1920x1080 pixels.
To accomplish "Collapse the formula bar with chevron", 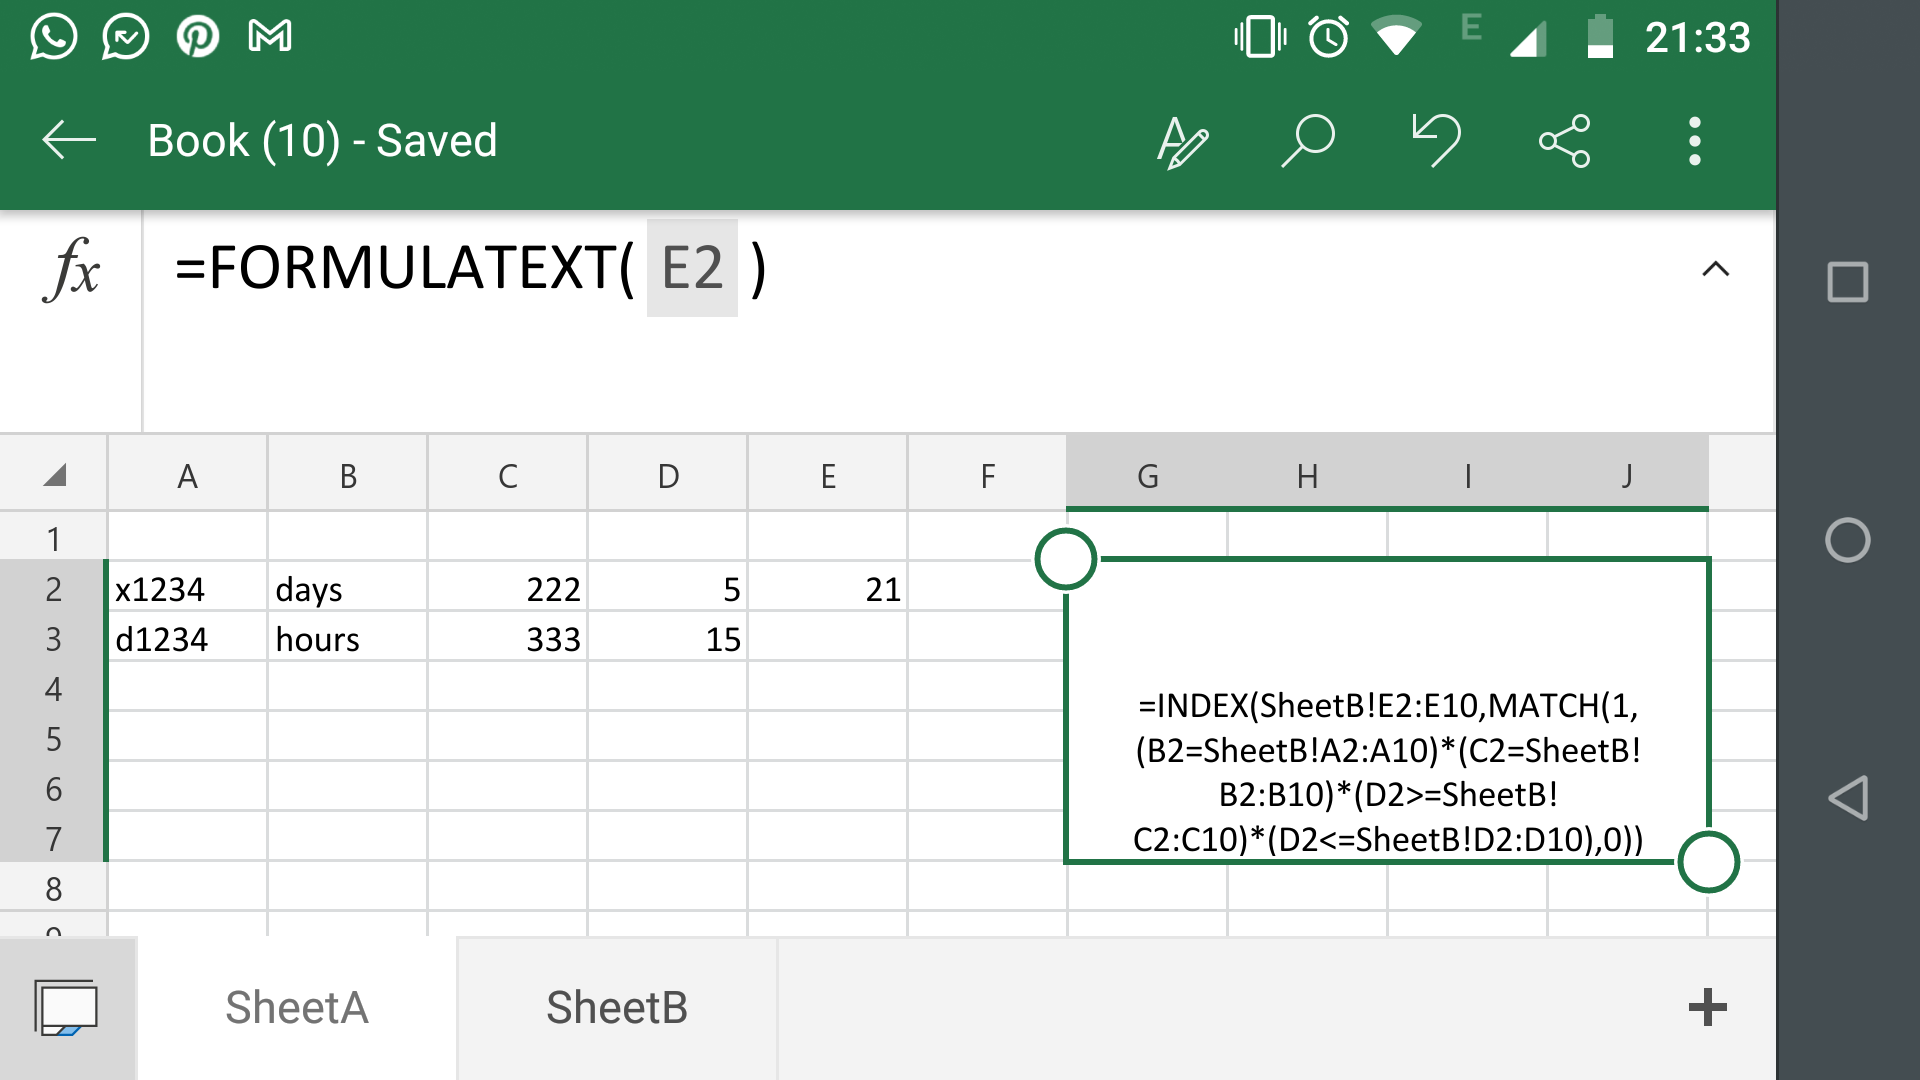I will pos(1715,269).
